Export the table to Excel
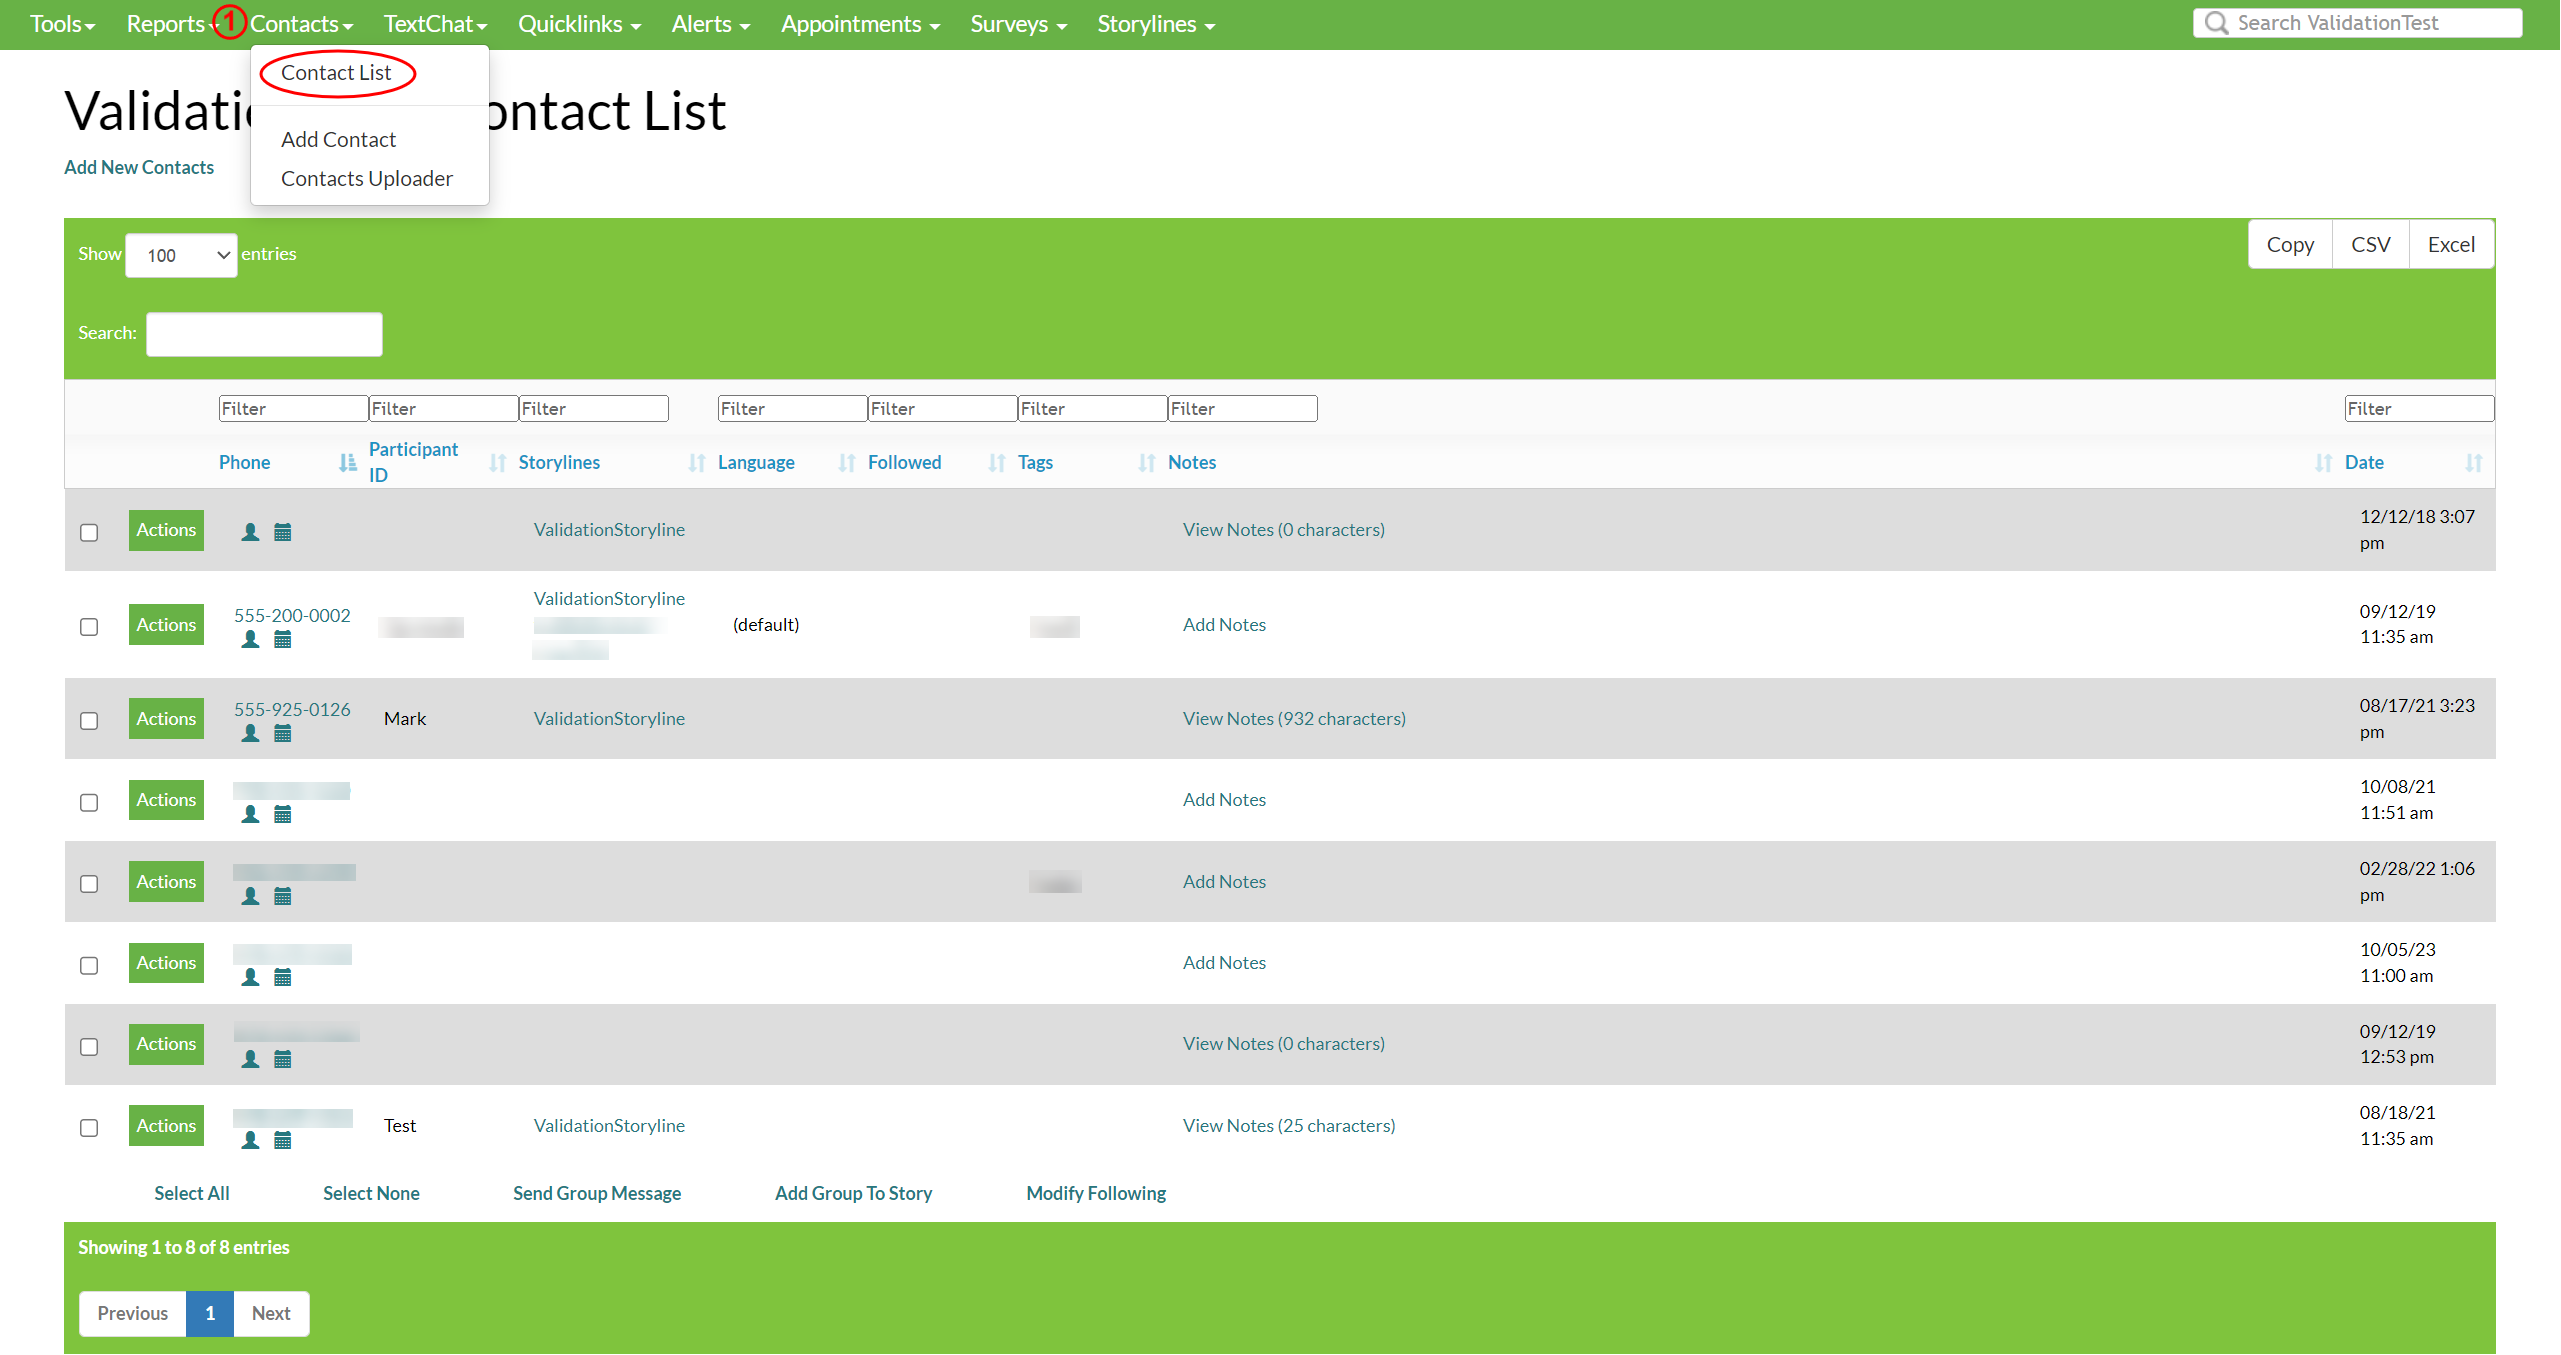Screen dimensions: 2561x1355 pos(2451,244)
